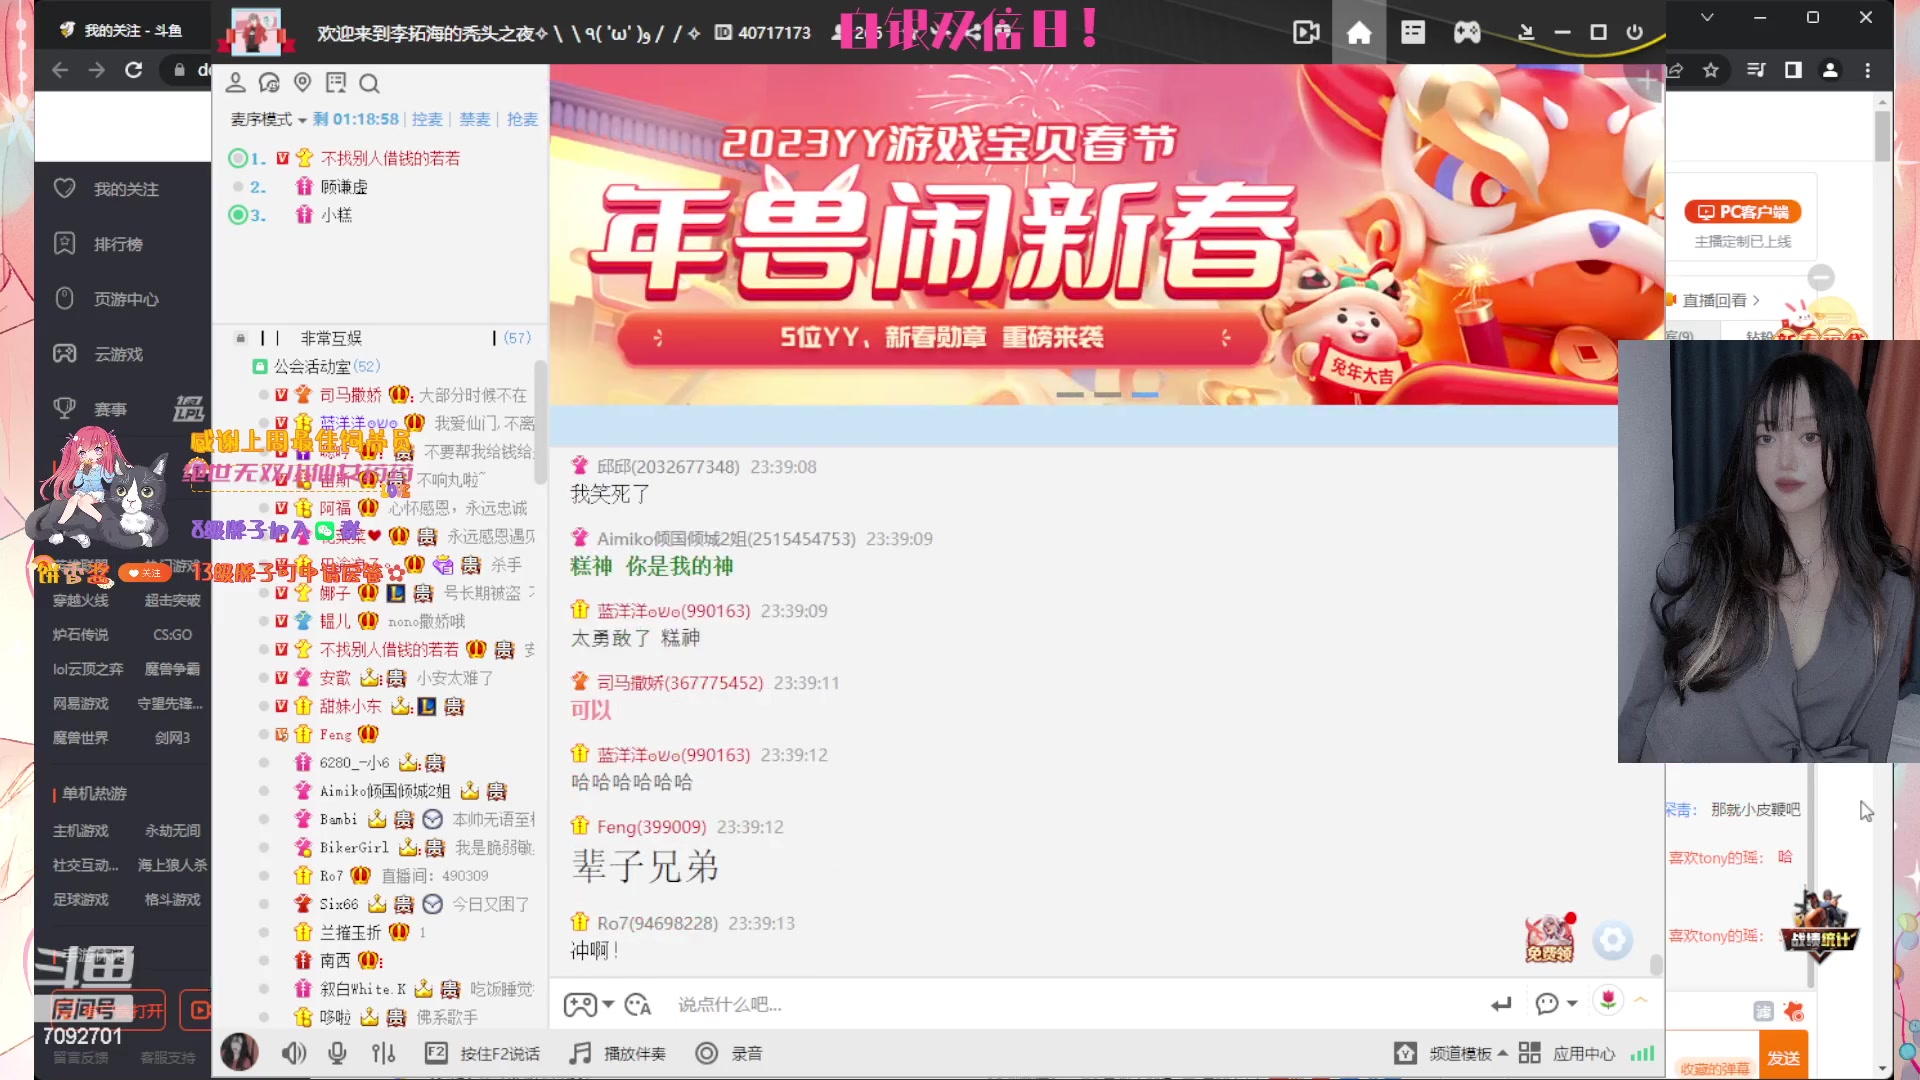Click the PC客户端 button
This screenshot has width=1920, height=1080.
click(1743, 212)
